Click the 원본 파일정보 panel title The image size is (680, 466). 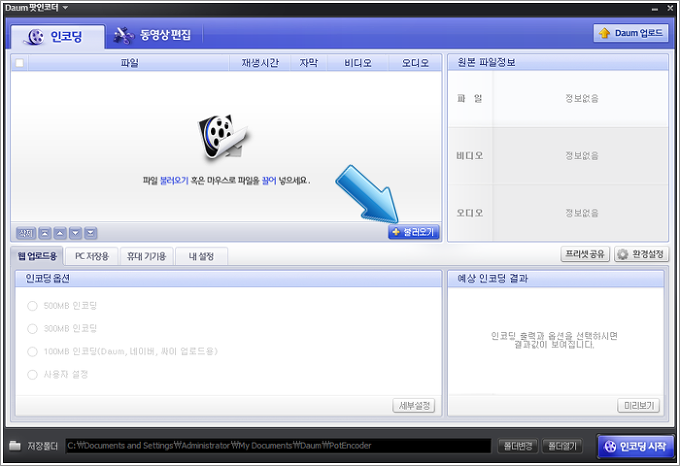pos(486,63)
